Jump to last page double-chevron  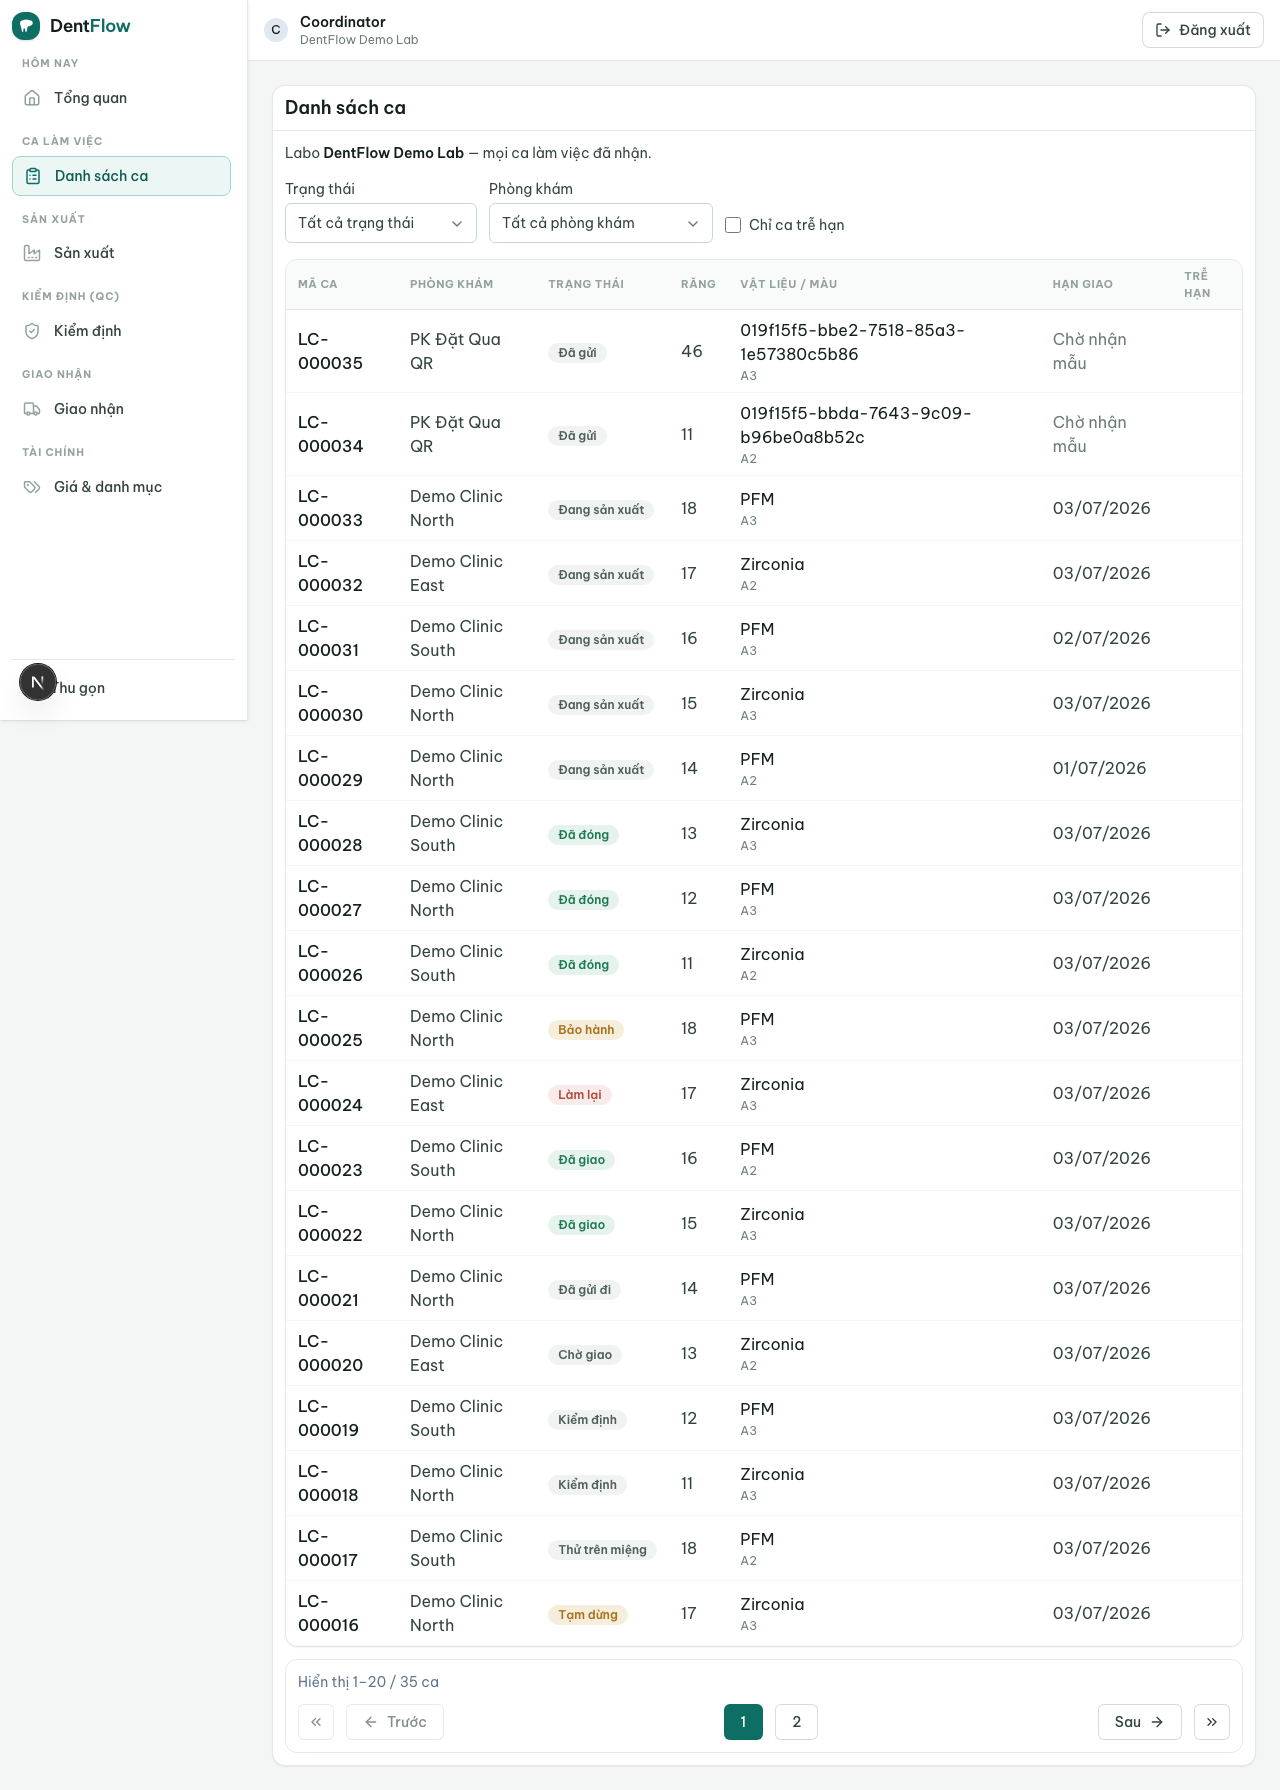click(1212, 1722)
